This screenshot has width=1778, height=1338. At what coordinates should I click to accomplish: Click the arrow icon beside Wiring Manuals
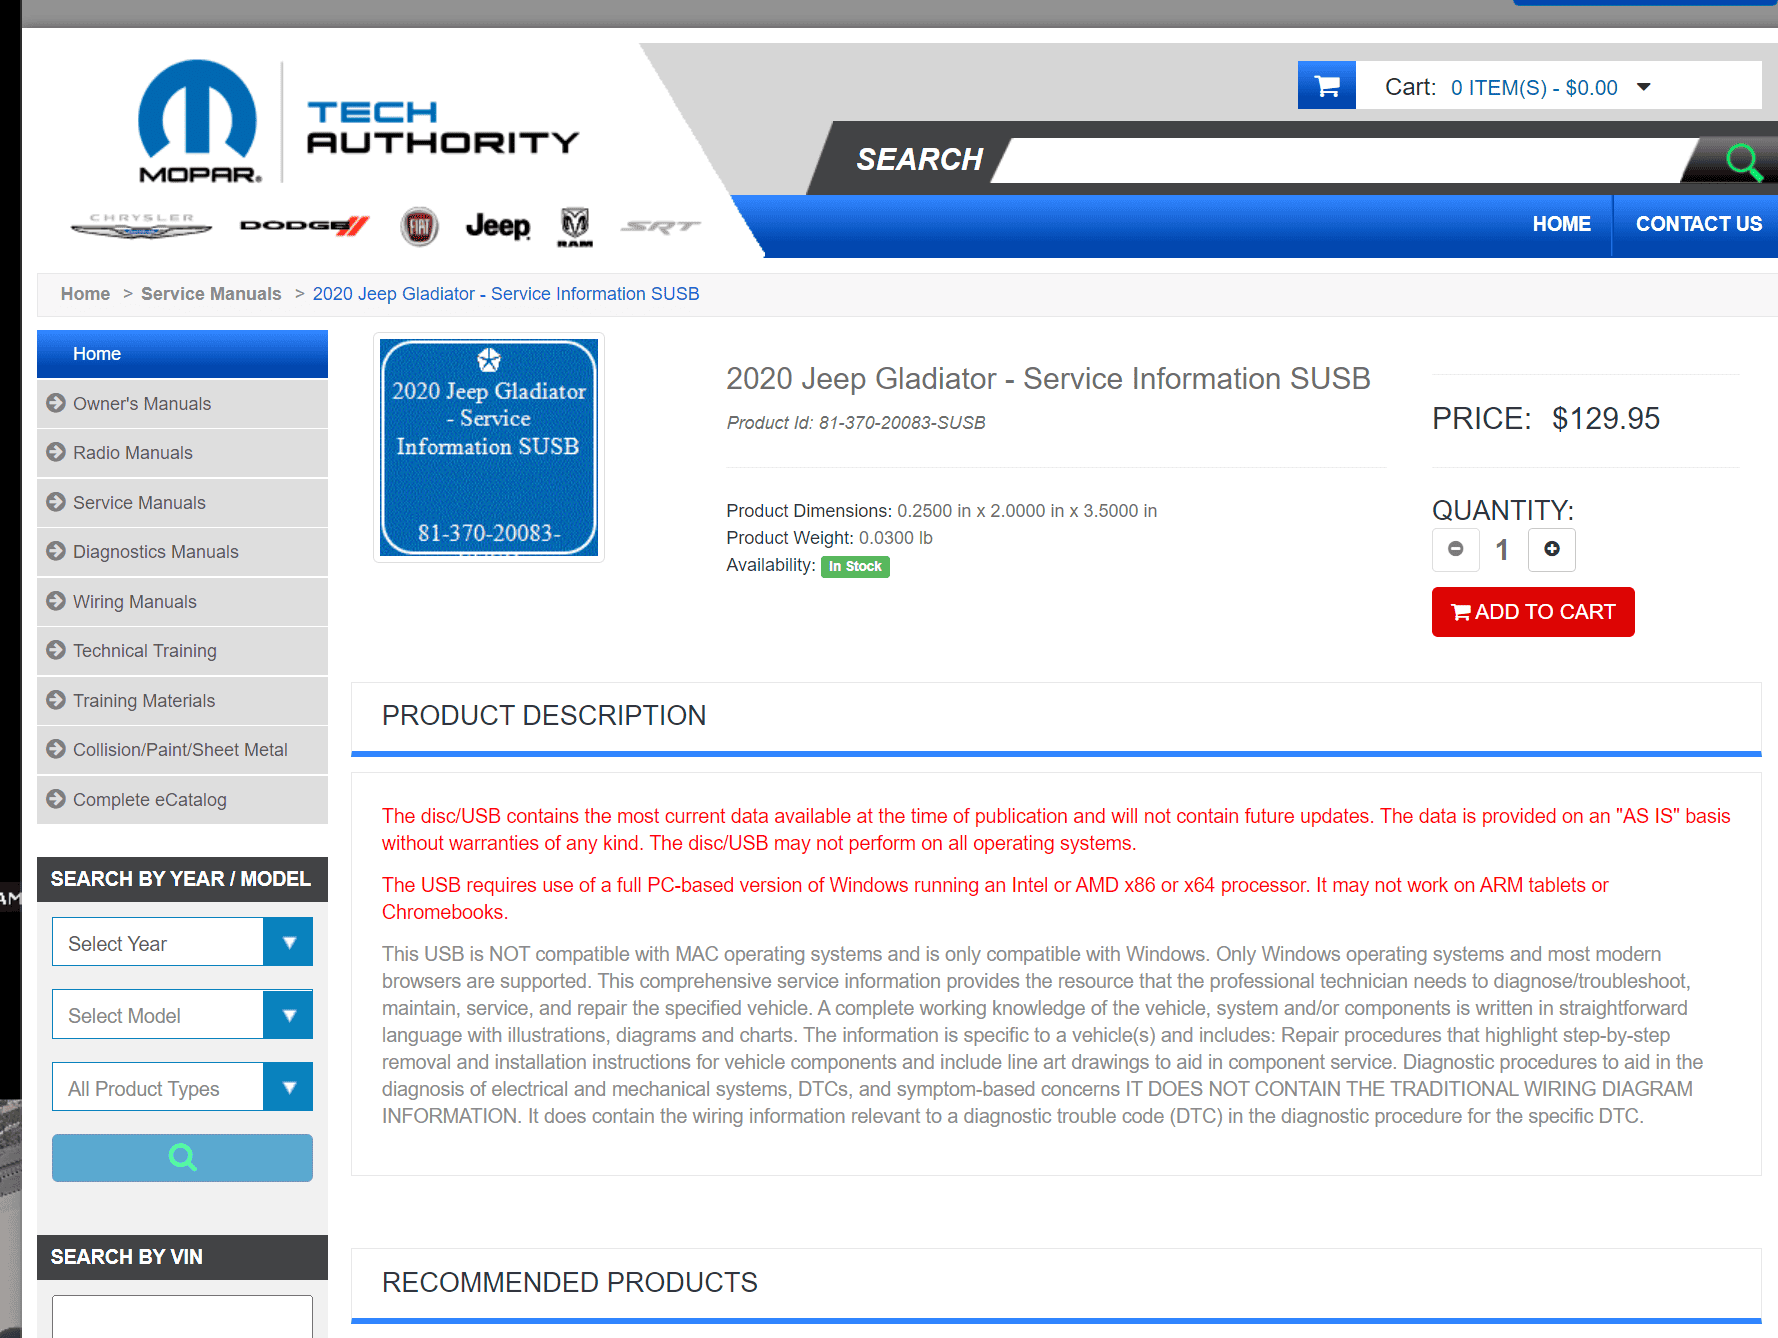tap(56, 601)
